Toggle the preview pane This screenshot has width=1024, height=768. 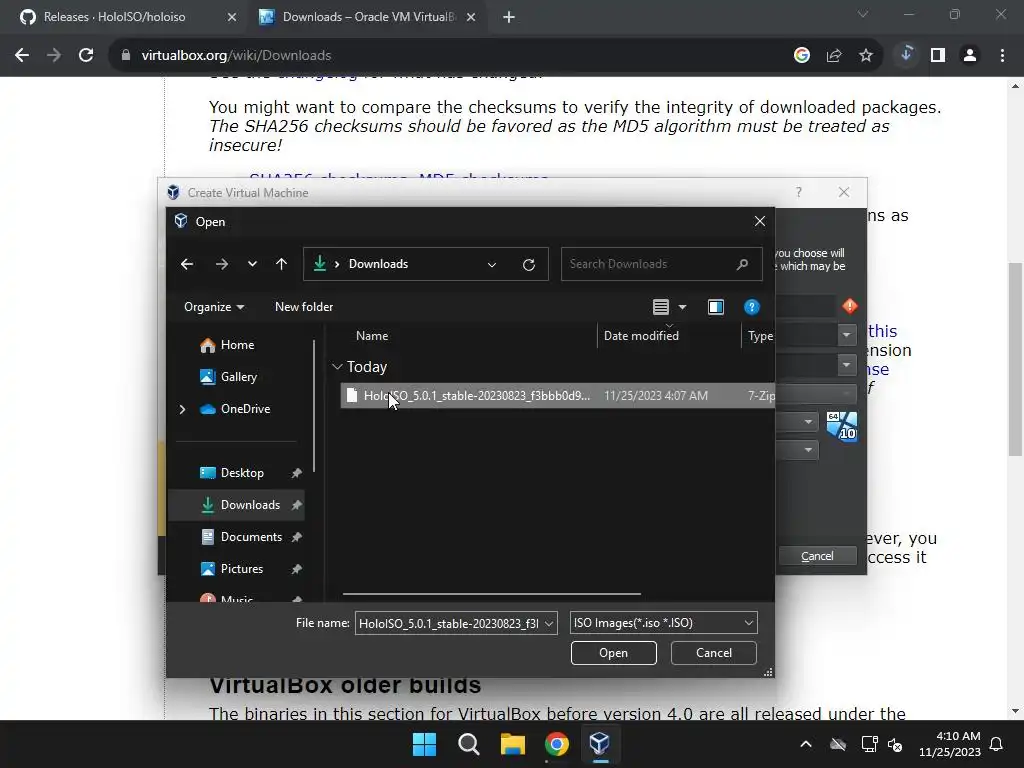[716, 307]
